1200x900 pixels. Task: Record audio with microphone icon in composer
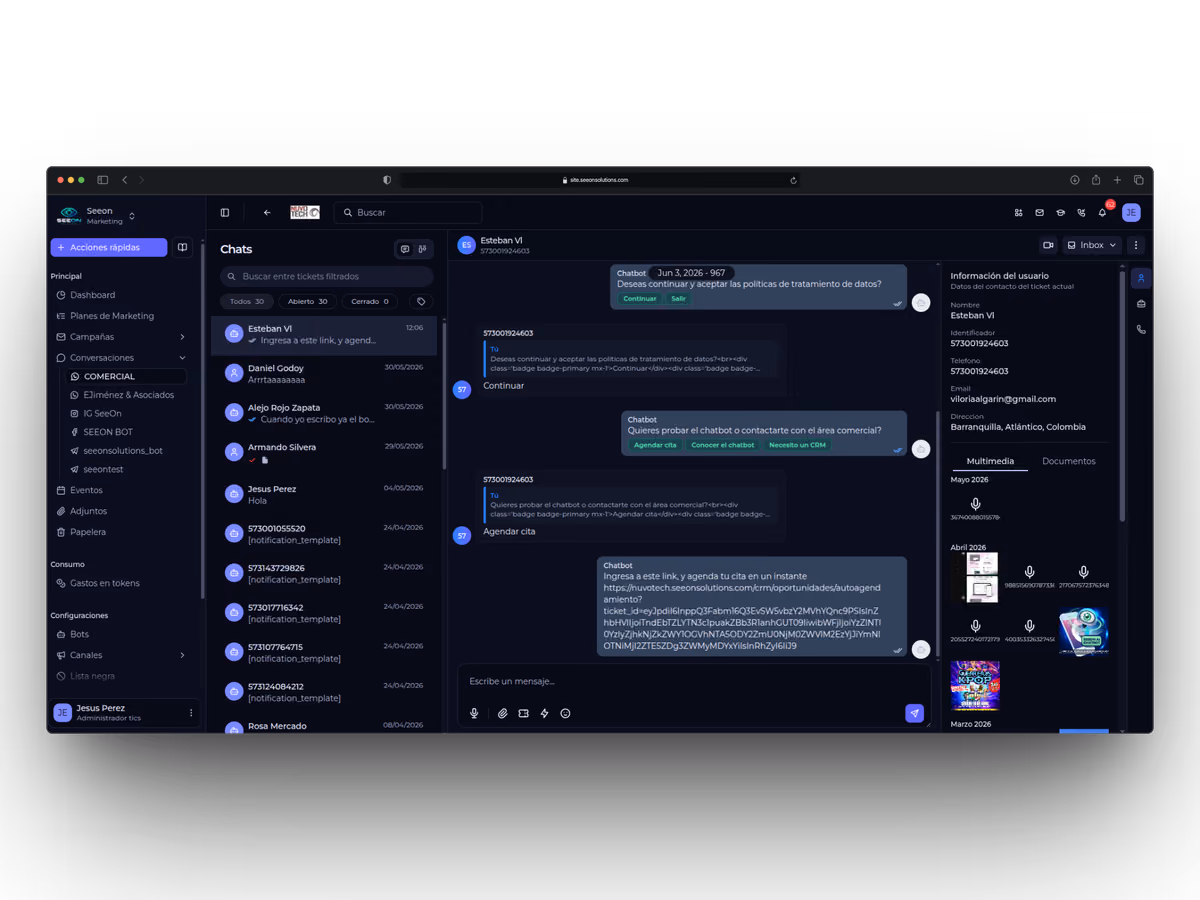pyautogui.click(x=474, y=713)
